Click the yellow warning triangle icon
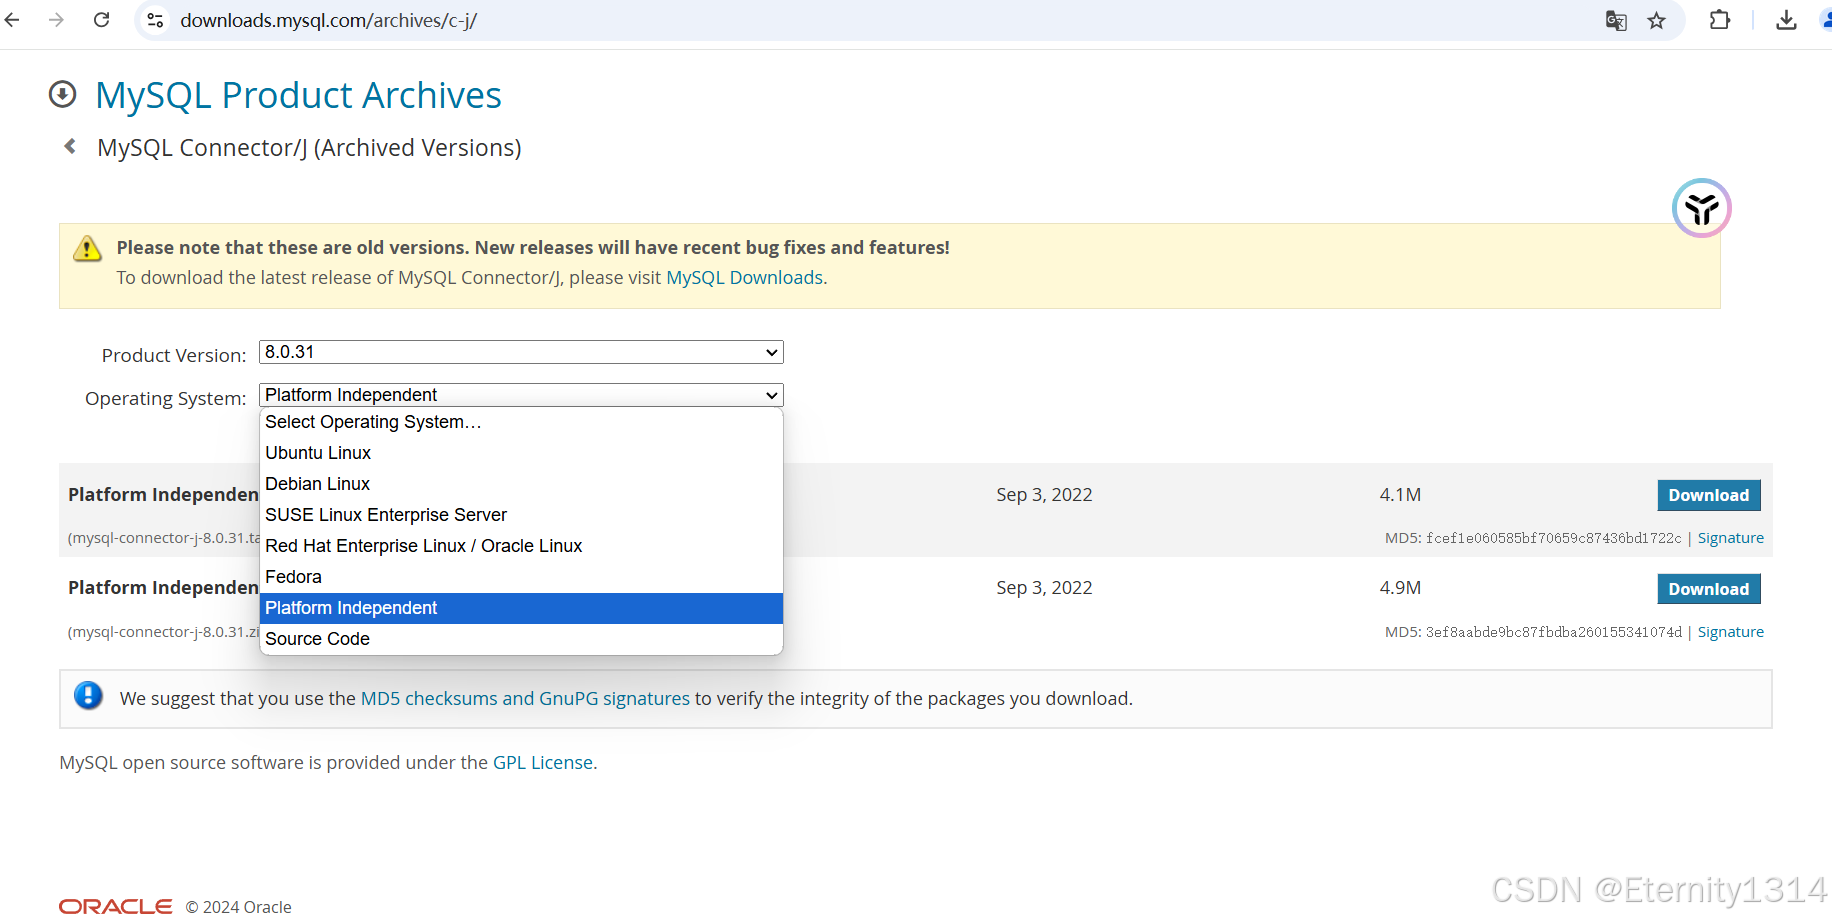This screenshot has height=922, width=1832. [87, 248]
